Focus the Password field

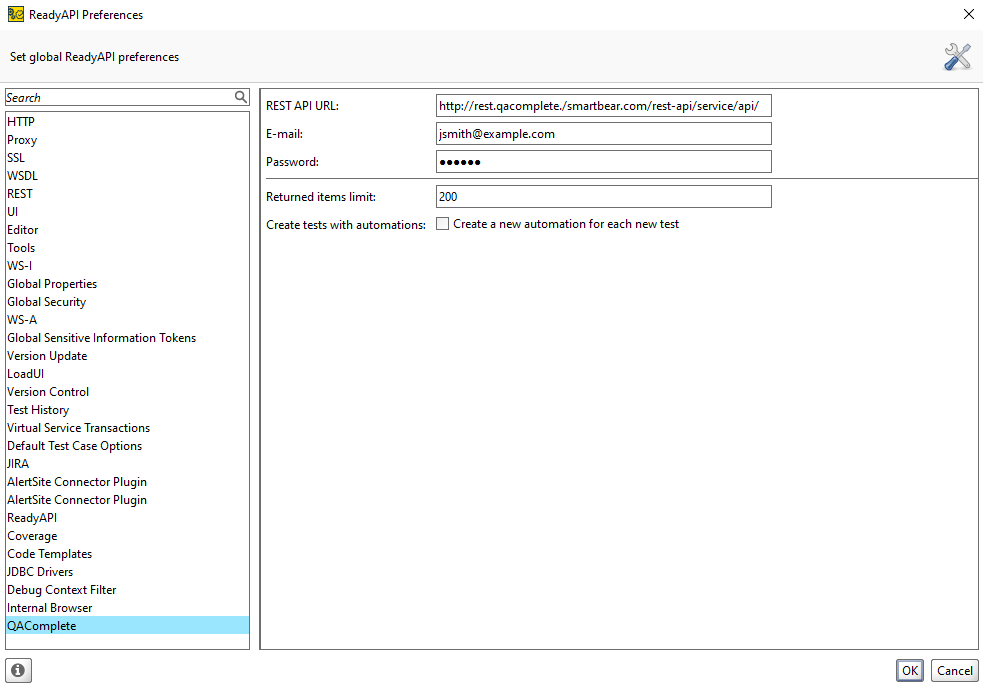pos(604,162)
